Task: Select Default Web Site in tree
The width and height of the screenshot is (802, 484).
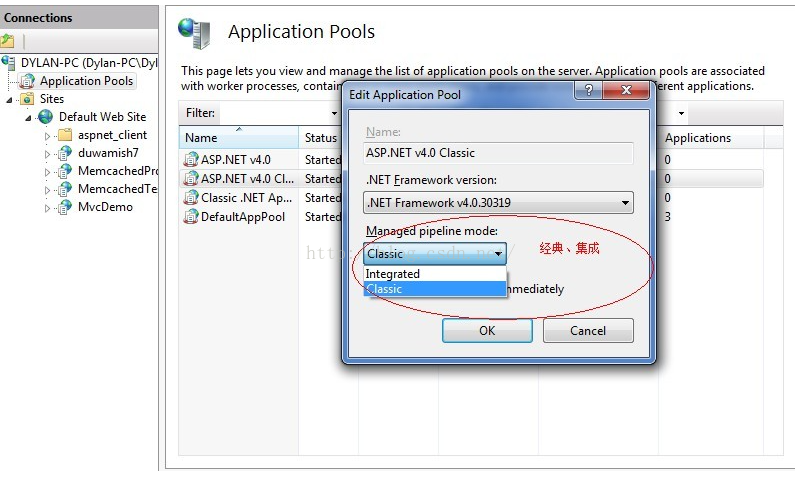Action: (102, 117)
